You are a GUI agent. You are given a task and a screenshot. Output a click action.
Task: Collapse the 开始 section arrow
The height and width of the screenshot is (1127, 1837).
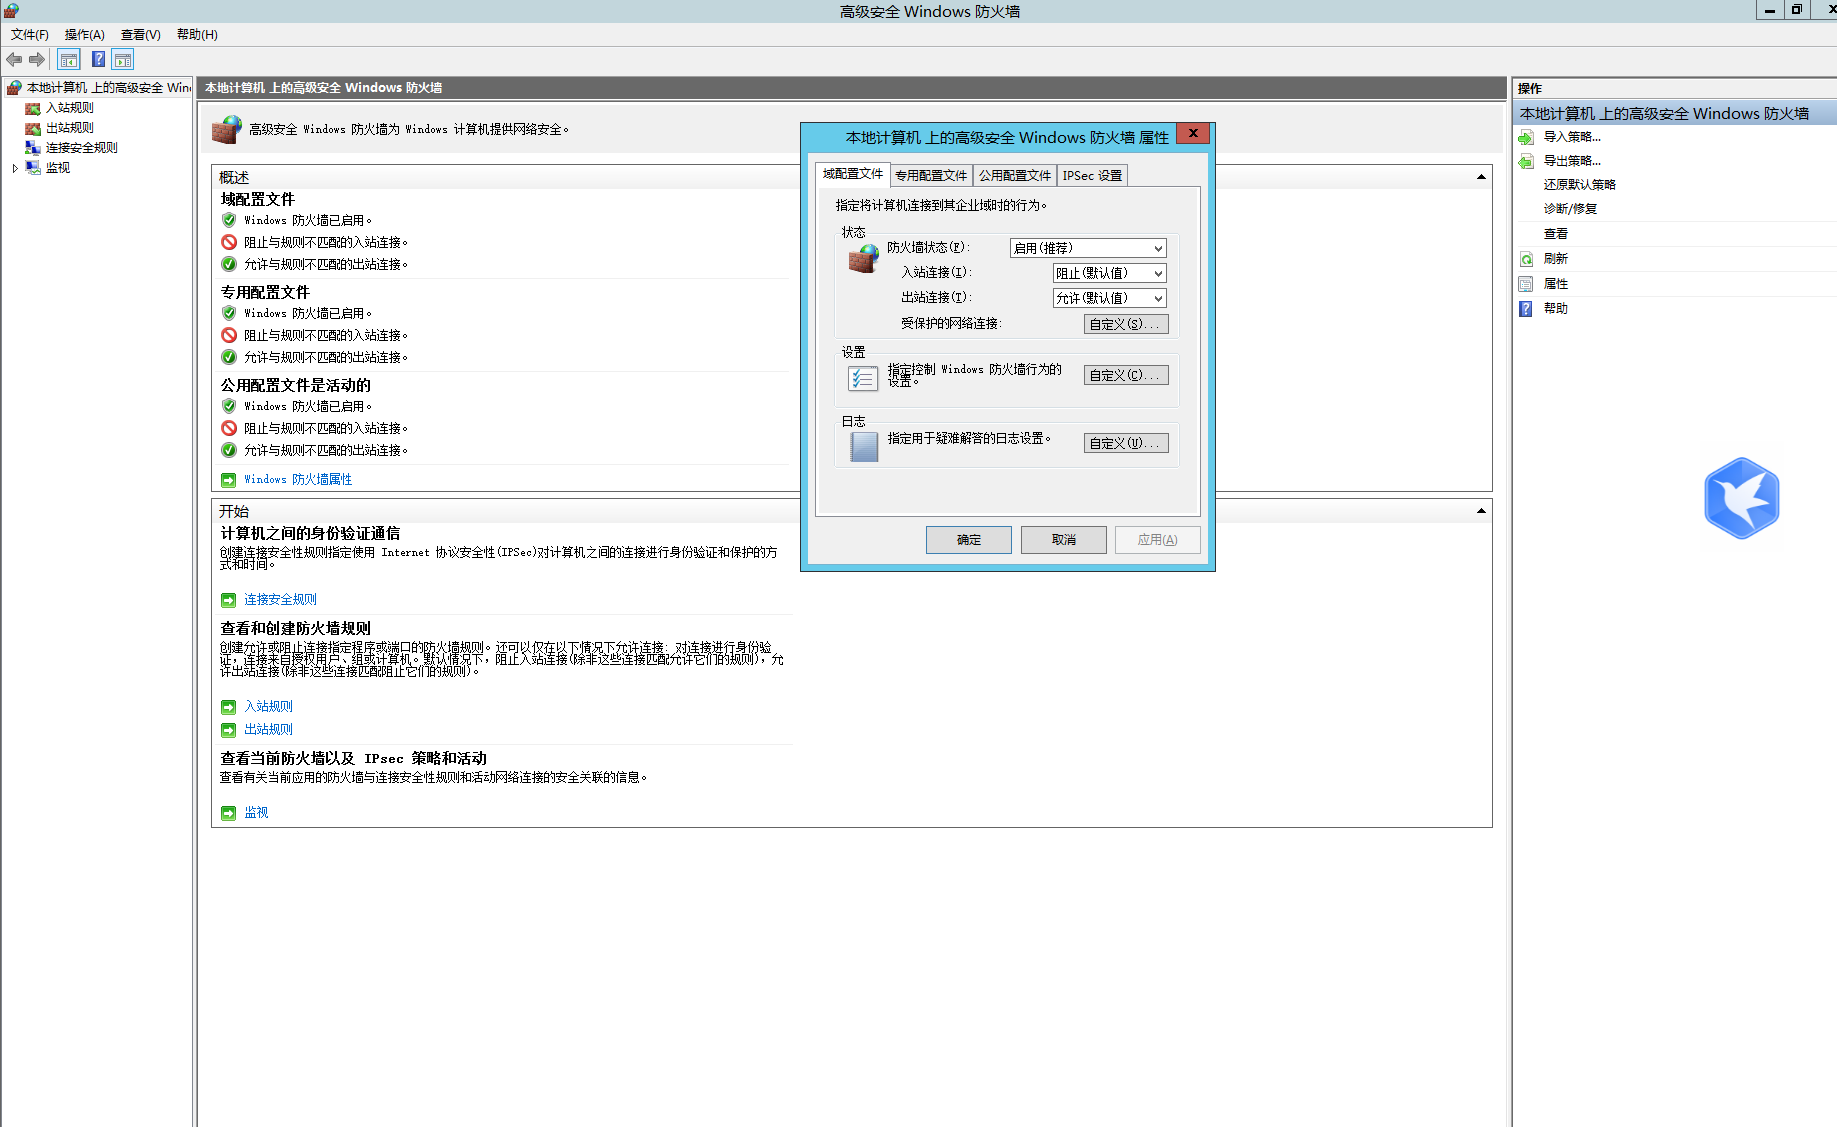[1481, 511]
